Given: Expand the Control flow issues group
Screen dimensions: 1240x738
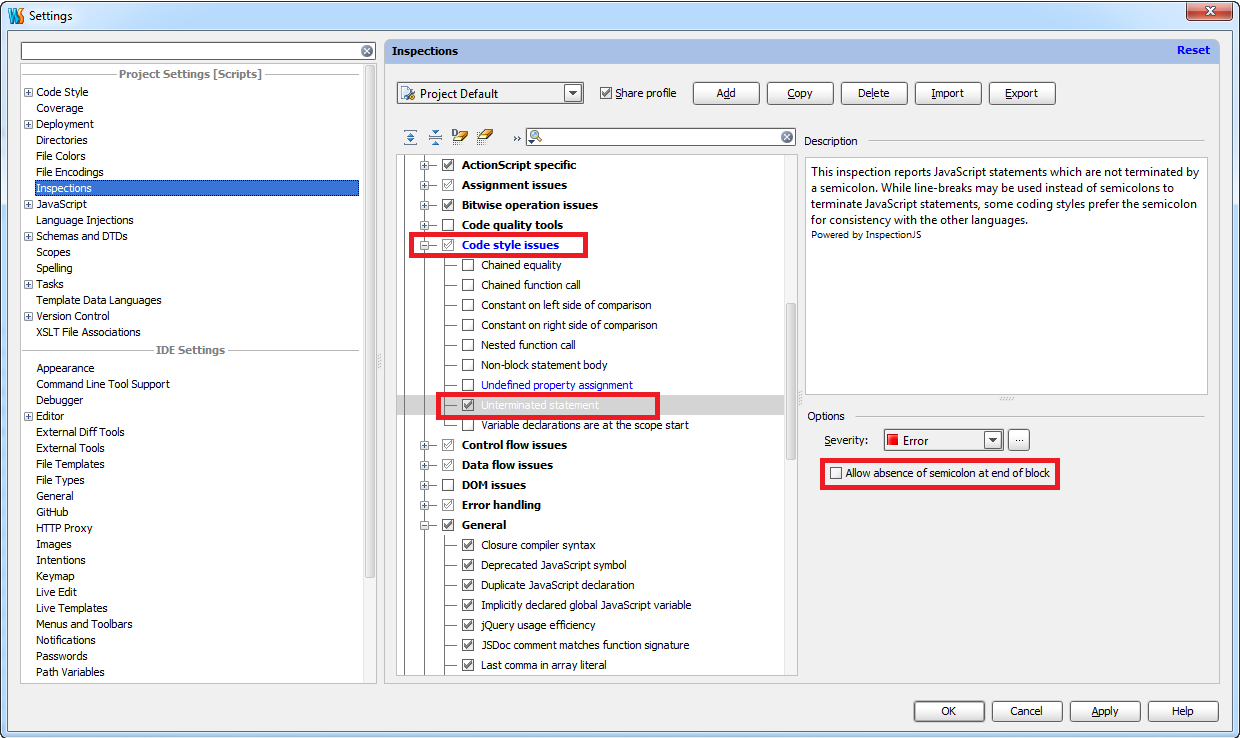Looking at the screenshot, I should [424, 445].
